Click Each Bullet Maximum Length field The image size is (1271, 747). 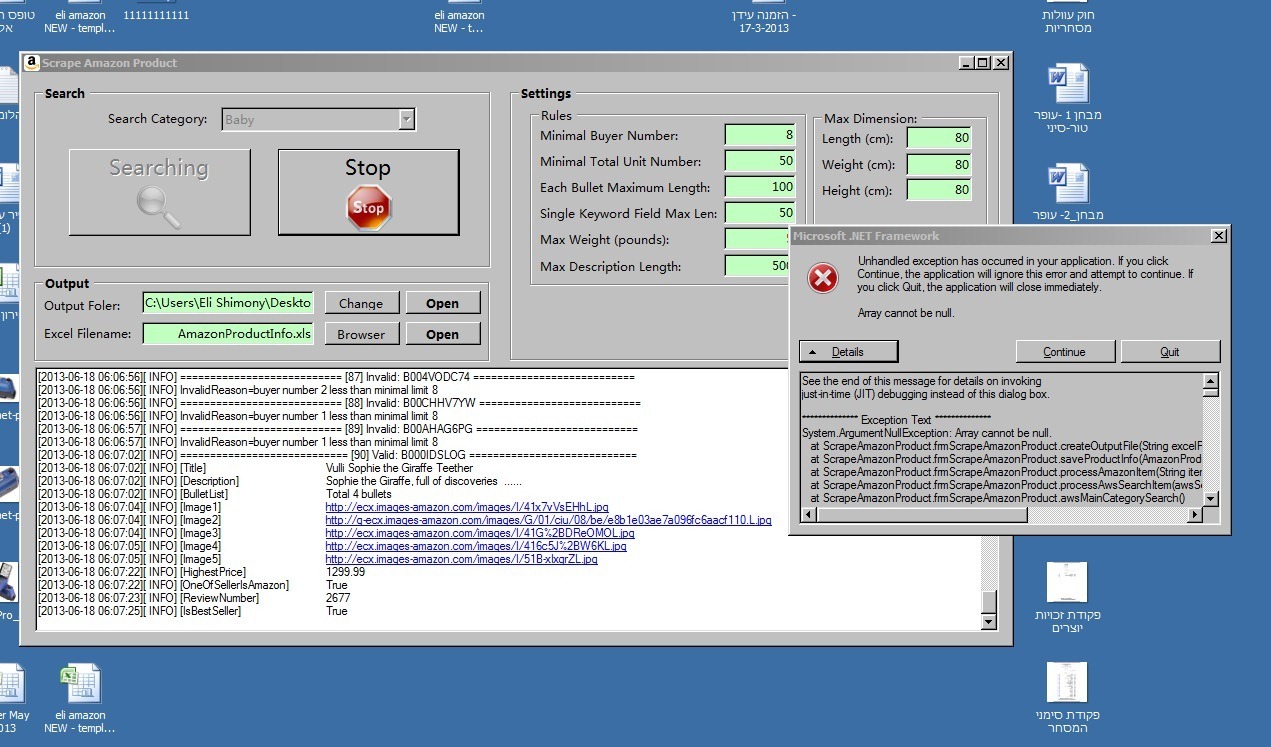click(760, 187)
